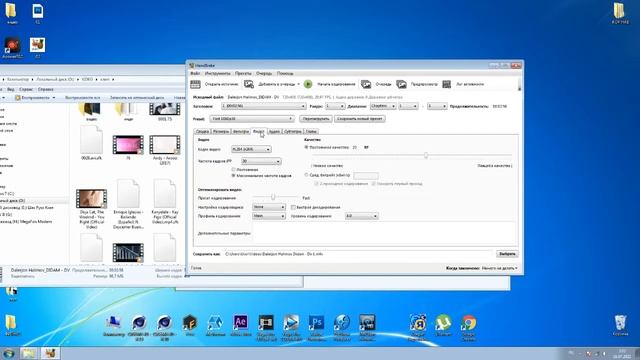Open the uTorrent desktop shortcut
The image size is (640, 360).
coord(443,322)
